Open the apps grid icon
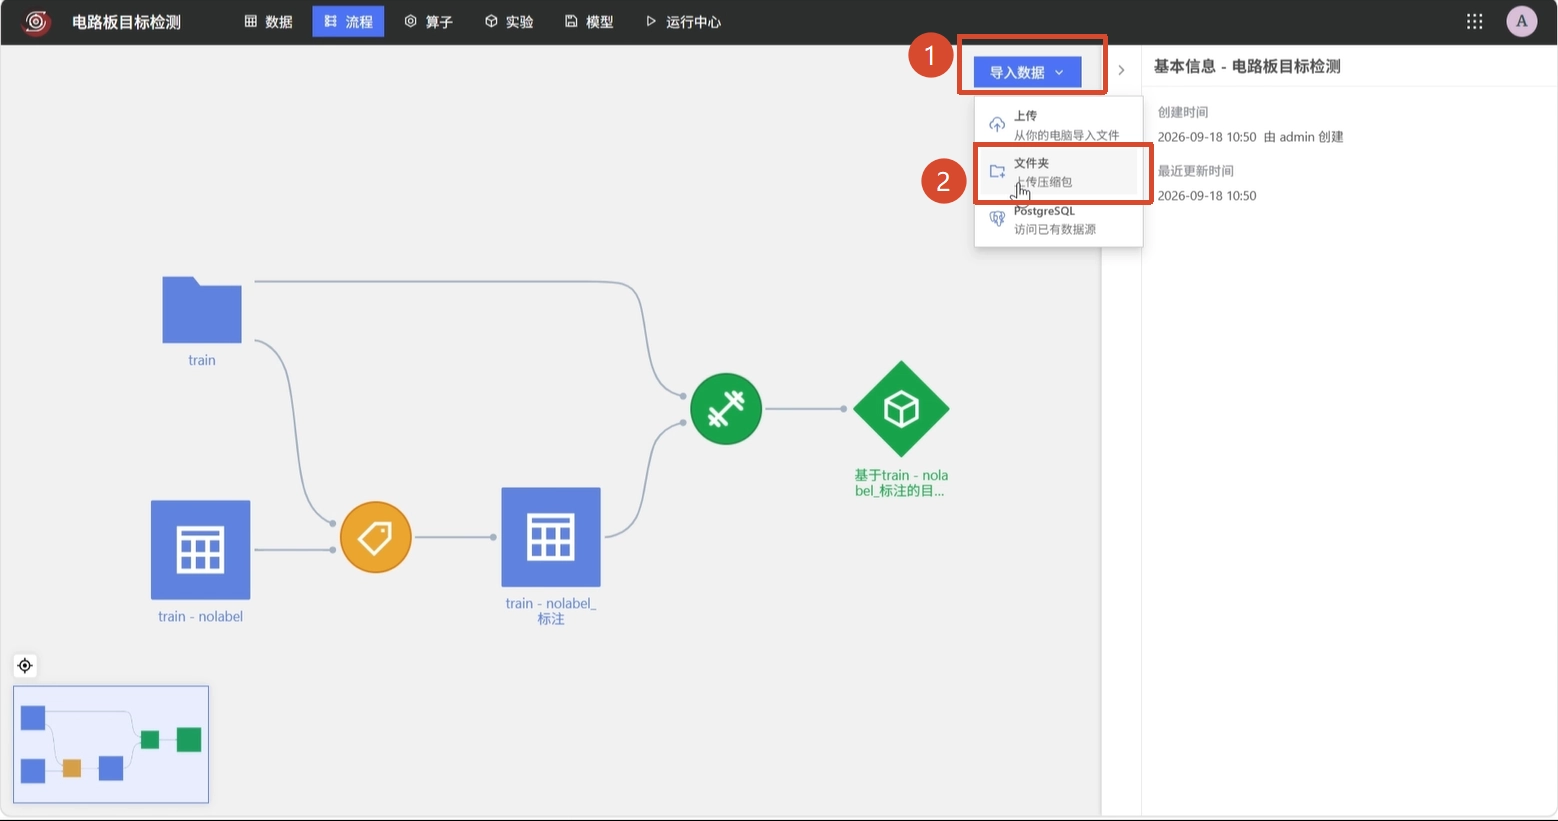This screenshot has height=821, width=1558. 1474,21
